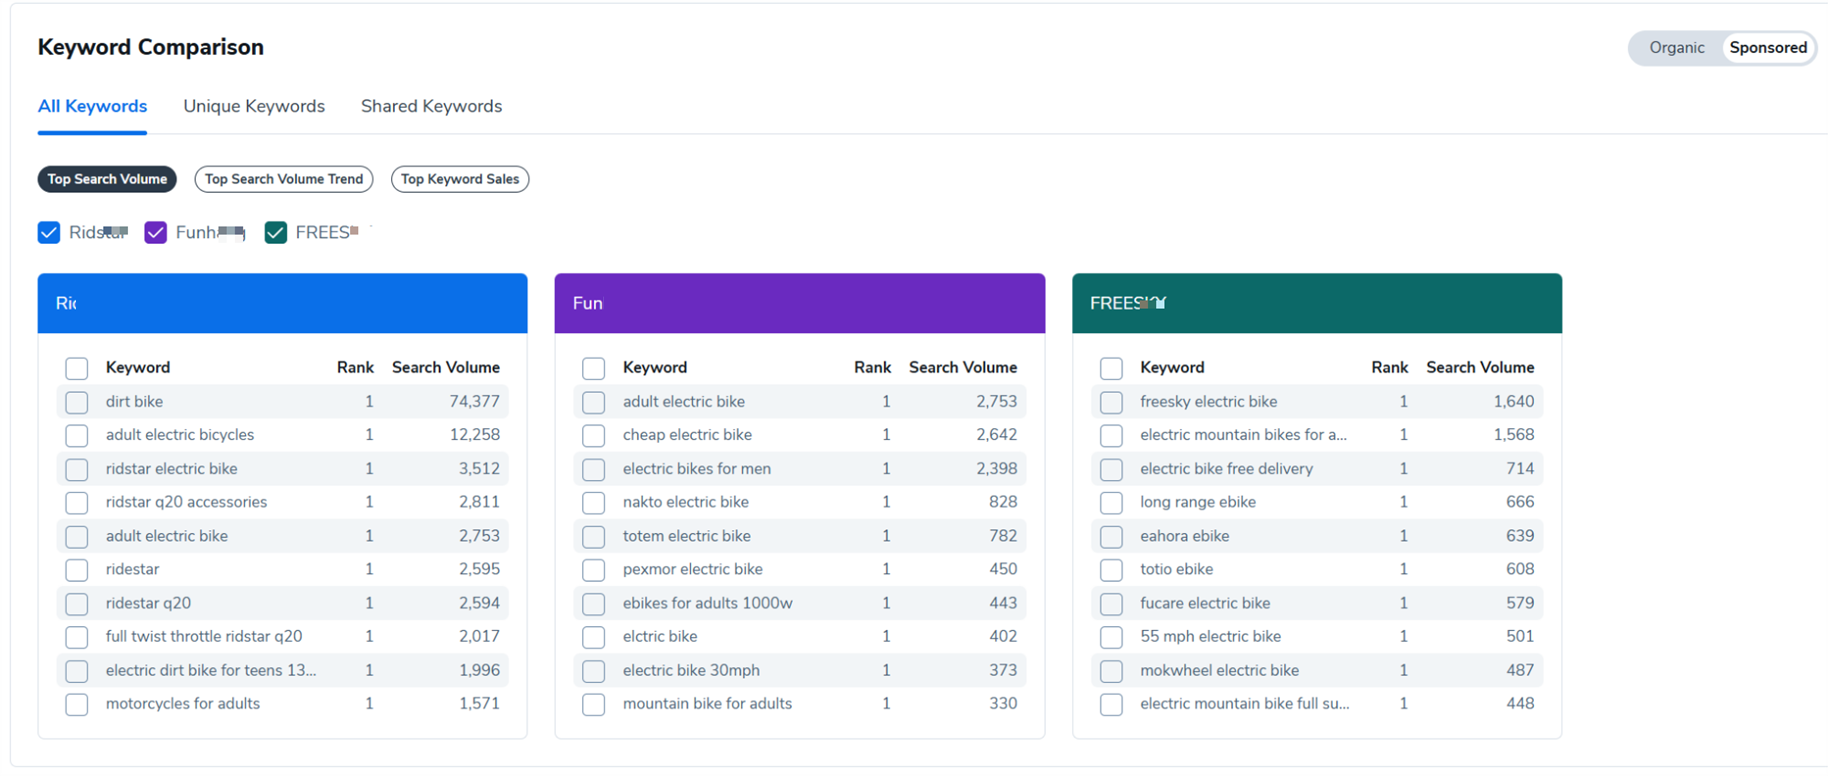This screenshot has height=776, width=1828.
Task: Tick checkbox for ridestar q20 row
Action: tap(77, 604)
